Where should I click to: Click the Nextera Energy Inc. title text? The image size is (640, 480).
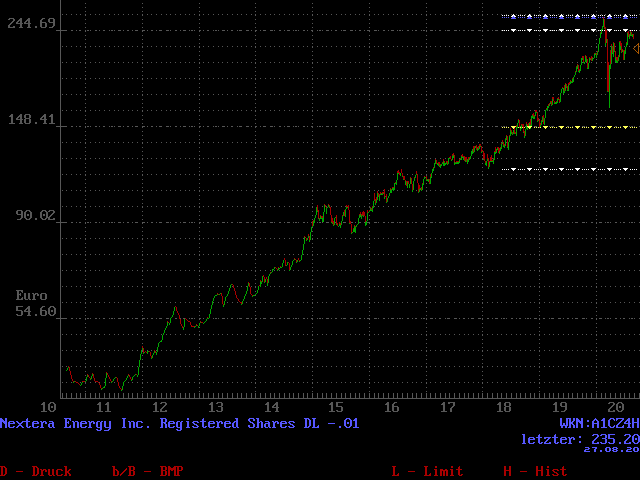coord(179,424)
